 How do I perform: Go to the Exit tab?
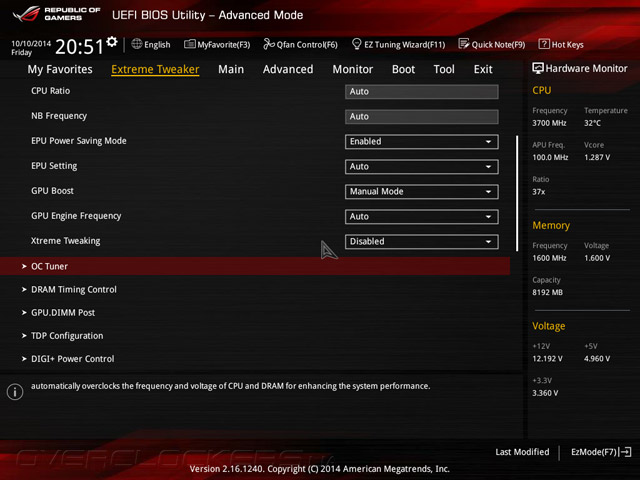[x=483, y=69]
